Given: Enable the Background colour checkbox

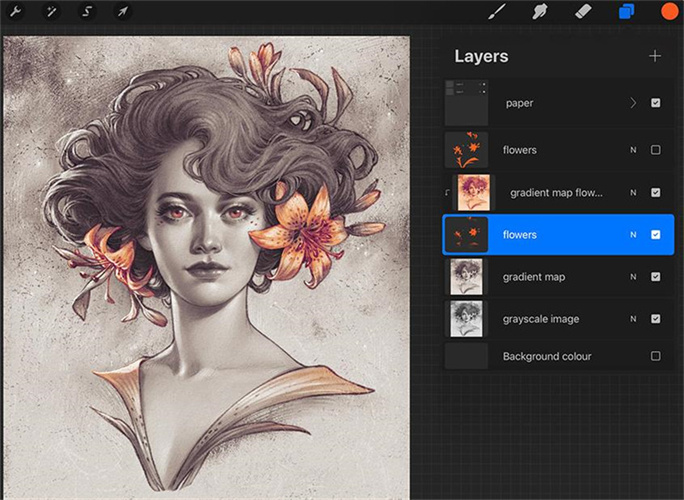Looking at the screenshot, I should click(x=655, y=356).
